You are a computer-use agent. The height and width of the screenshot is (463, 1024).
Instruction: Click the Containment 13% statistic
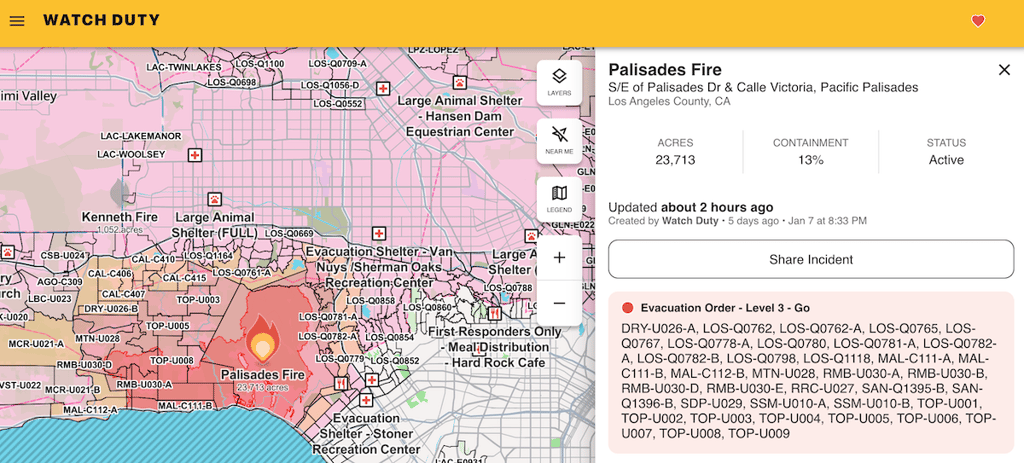coord(810,152)
